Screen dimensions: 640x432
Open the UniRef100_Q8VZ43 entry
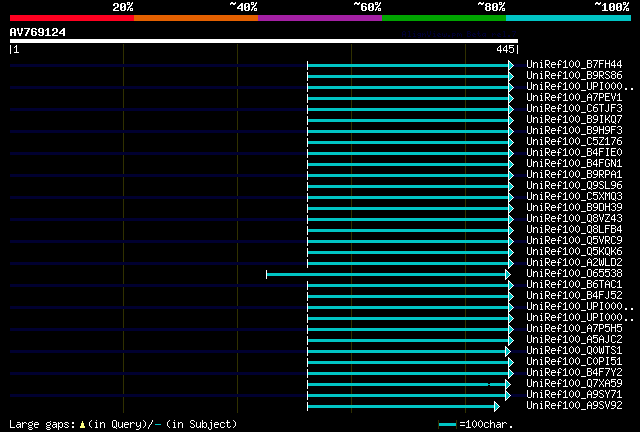574,219
